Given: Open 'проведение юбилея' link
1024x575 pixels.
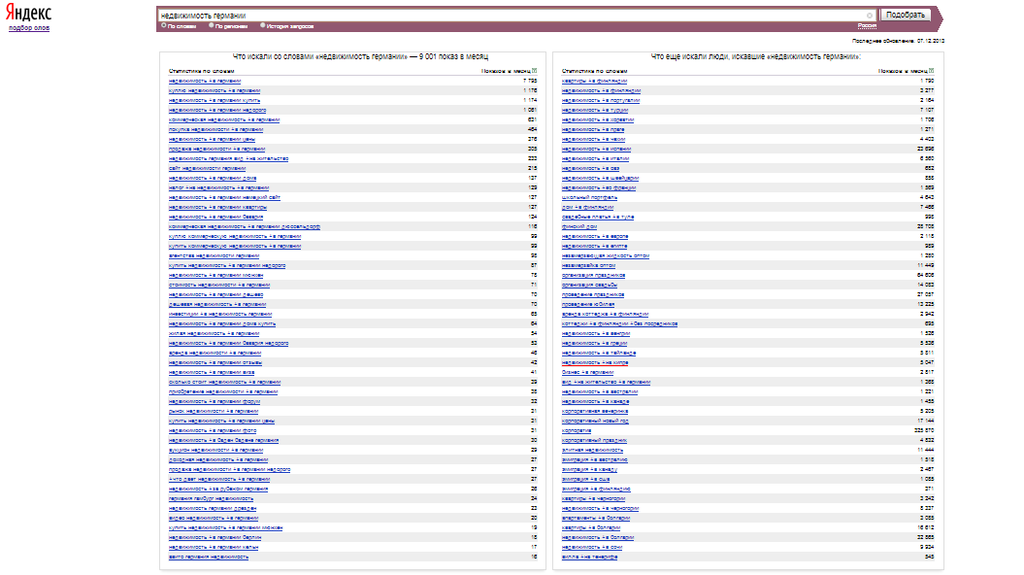Looking at the screenshot, I should (588, 304).
